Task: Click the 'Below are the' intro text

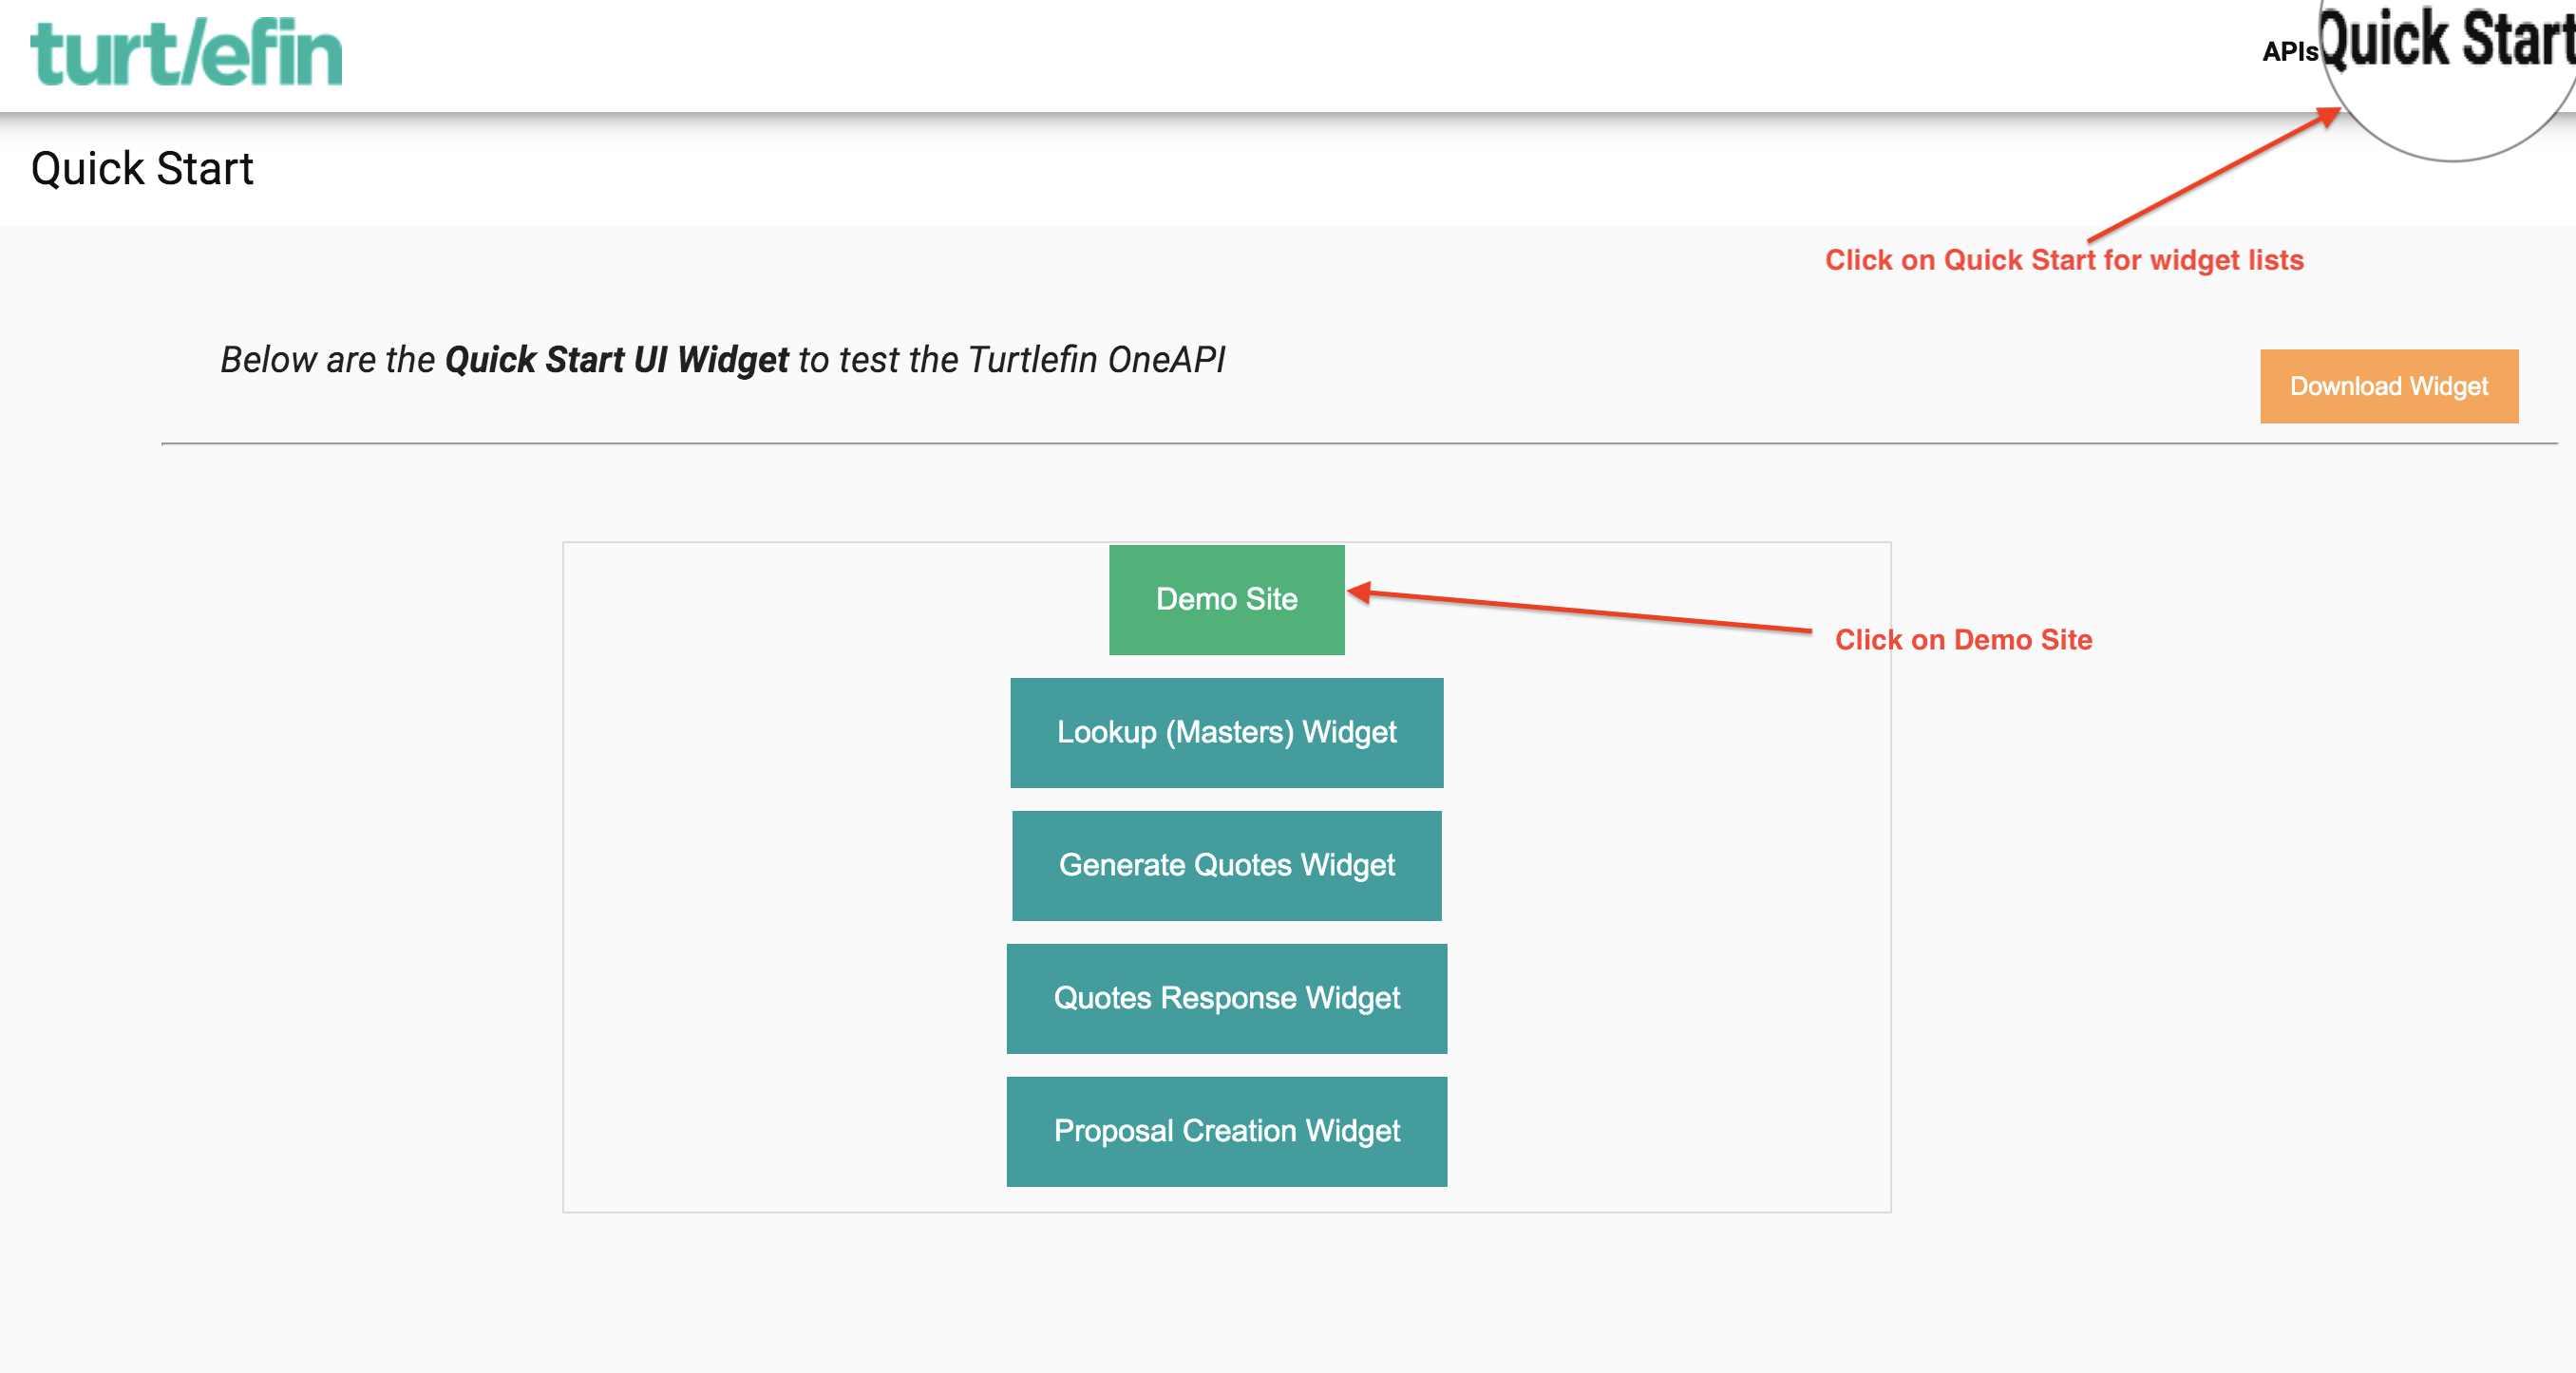Action: (328, 360)
